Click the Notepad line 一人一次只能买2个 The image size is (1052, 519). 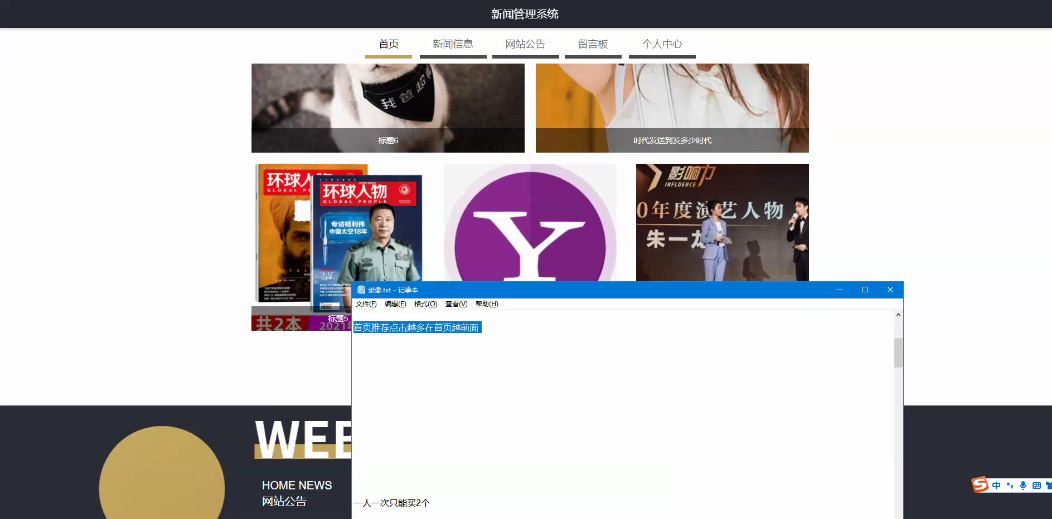(x=392, y=503)
